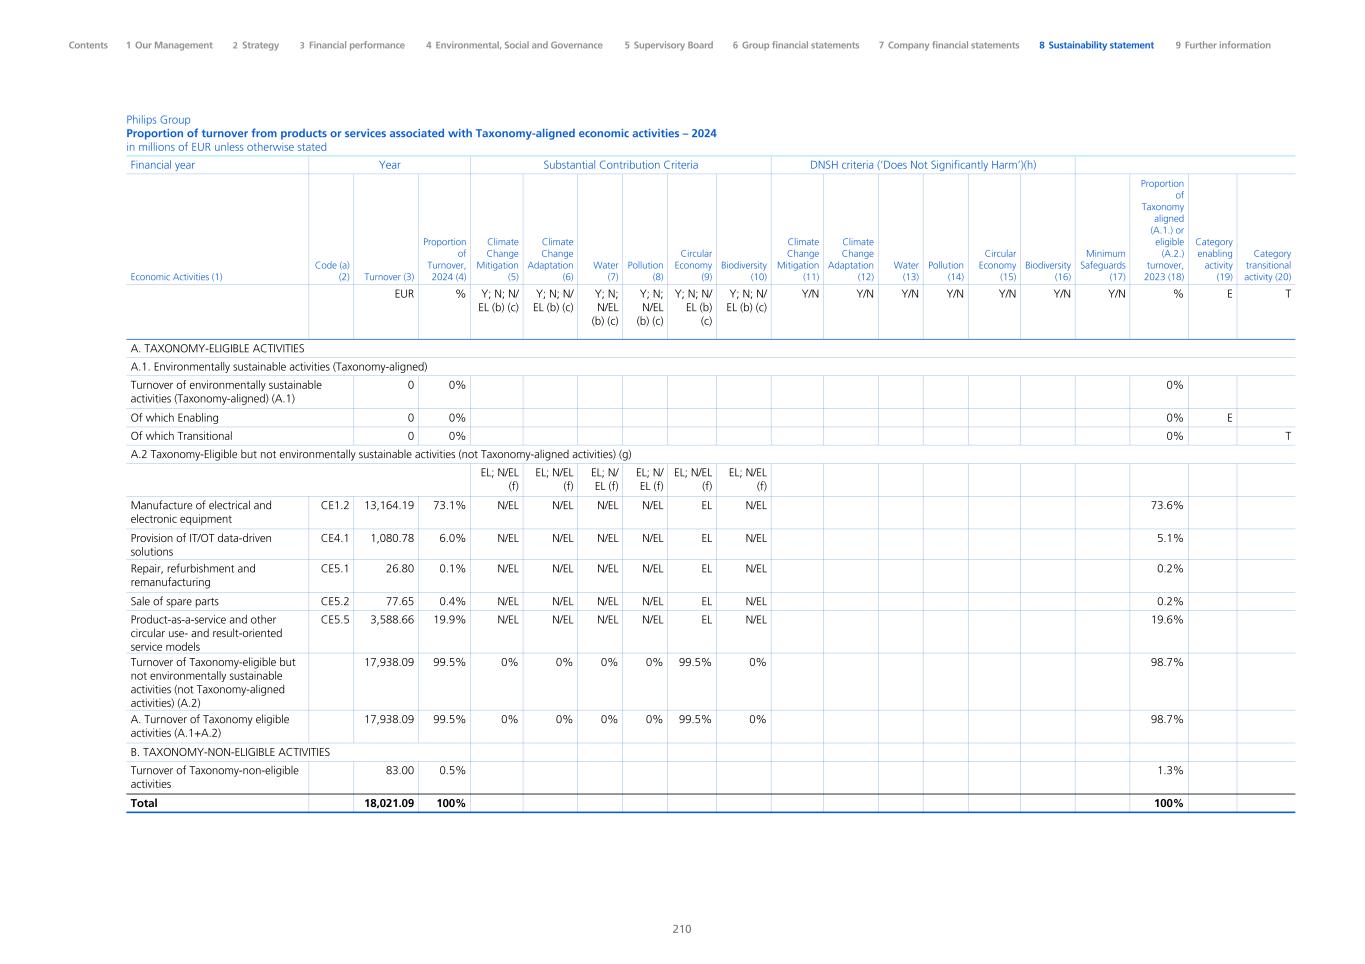
Task: Go to Our Management section
Action: pyautogui.click(x=169, y=45)
